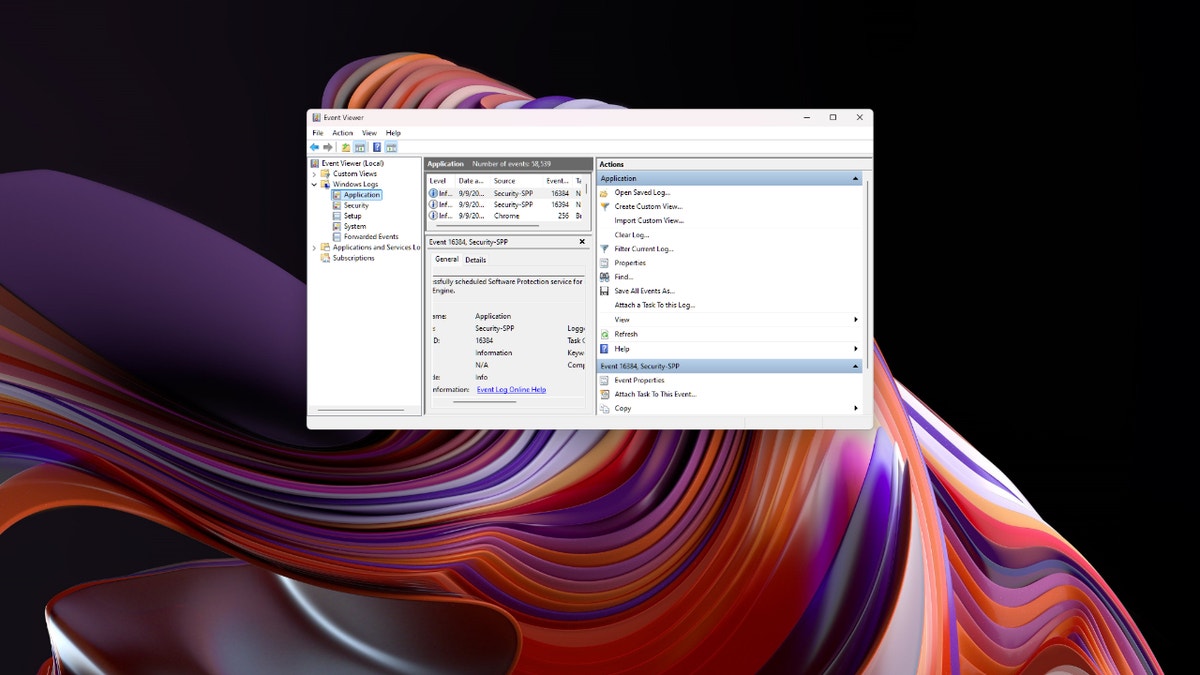The height and width of the screenshot is (675, 1200).
Task: Collapse the Application section in Actions pane
Action: pos(855,179)
